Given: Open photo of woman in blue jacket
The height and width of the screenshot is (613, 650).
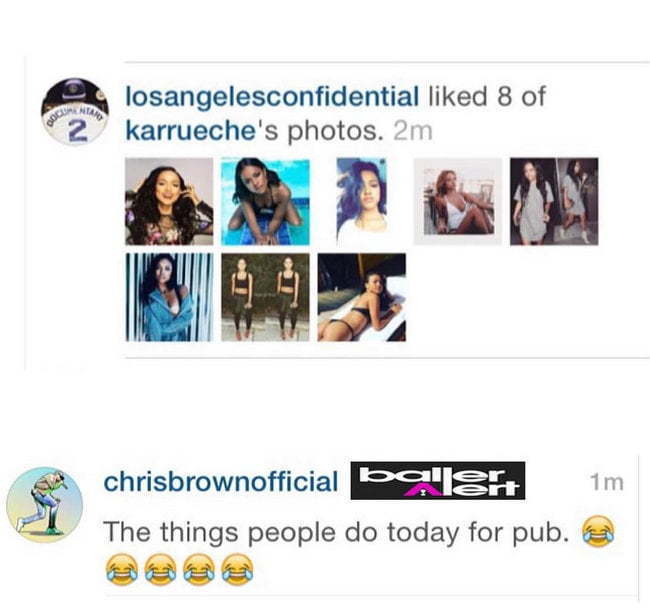Looking at the screenshot, I should coord(169,297).
